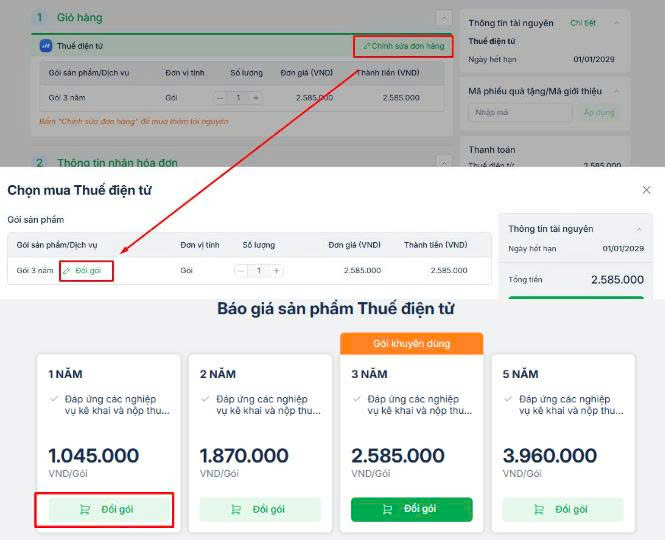Click the cart icon in the 1 NĂM plan

(x=85, y=509)
